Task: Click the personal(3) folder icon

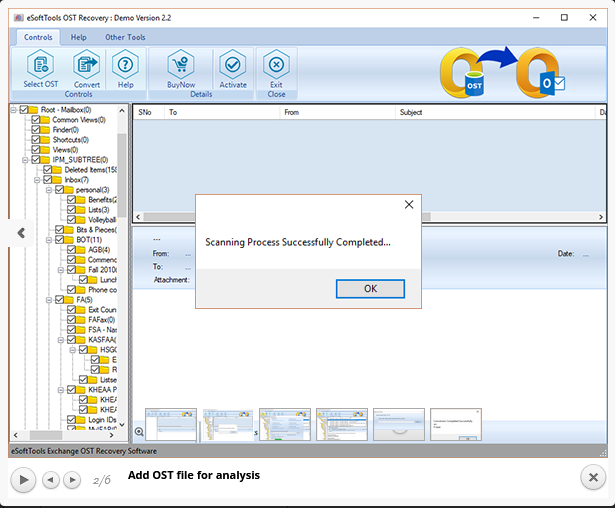Action: 69,190
